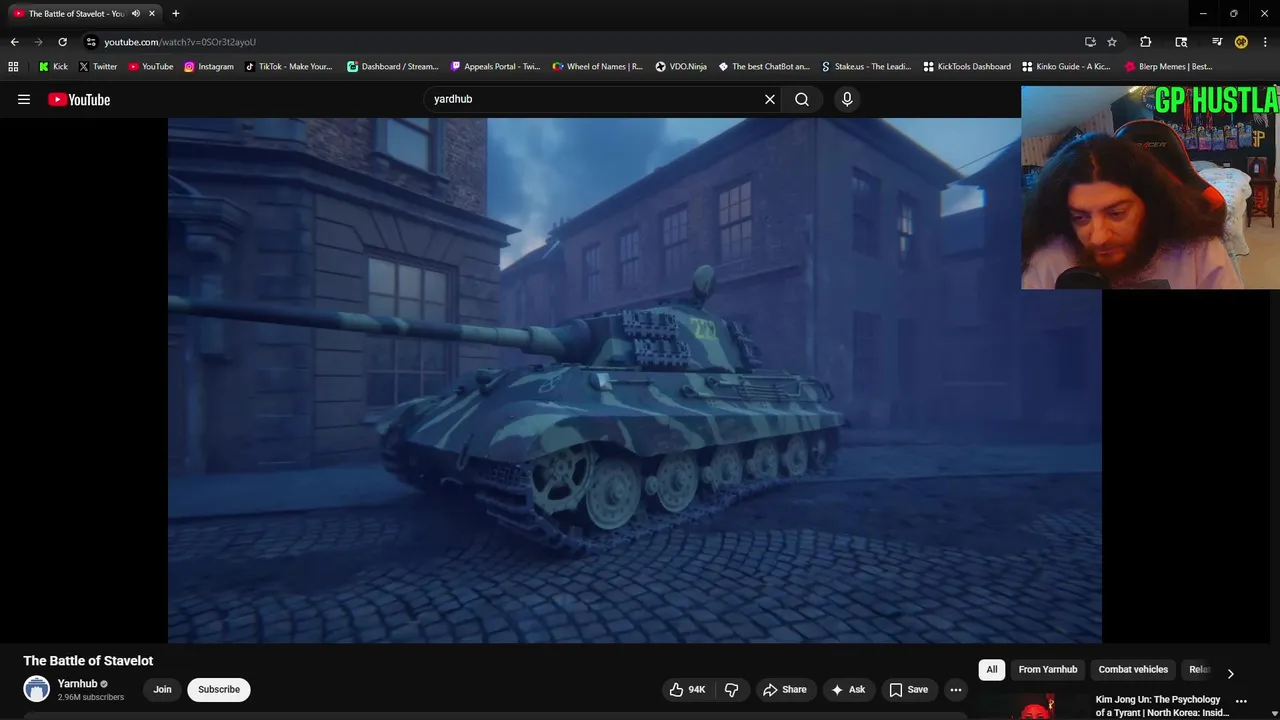The height and width of the screenshot is (720, 1280).
Task: Open The best ChatBot bookmark
Action: [x=764, y=67]
